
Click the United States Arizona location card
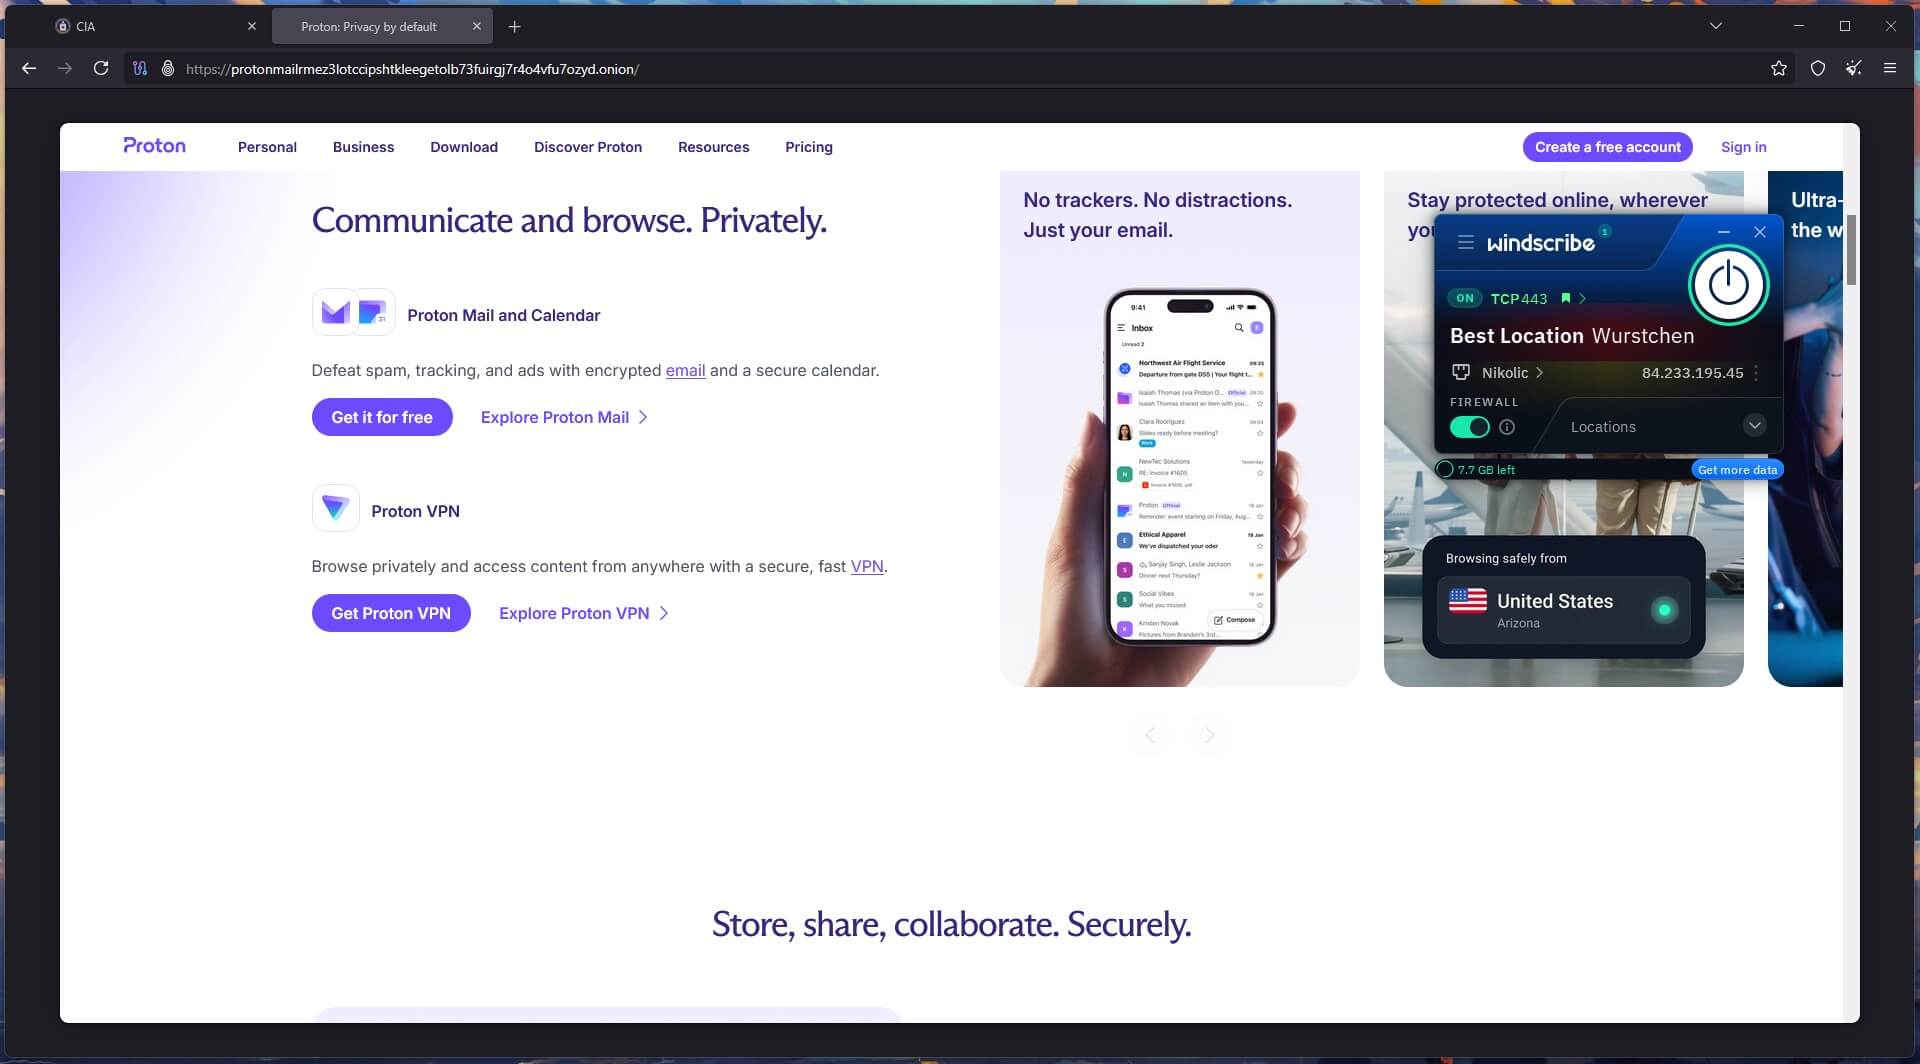coord(1563,609)
